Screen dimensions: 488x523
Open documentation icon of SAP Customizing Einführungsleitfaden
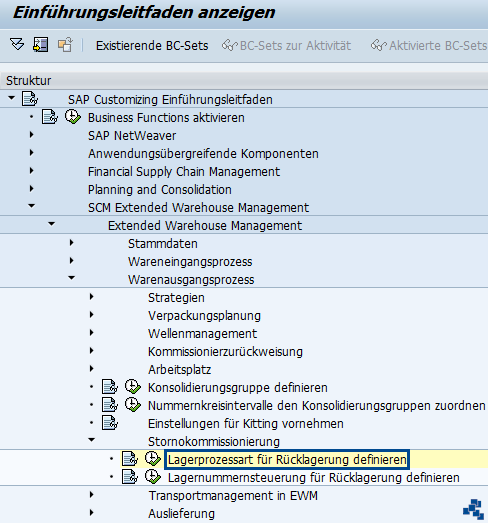coord(30,99)
